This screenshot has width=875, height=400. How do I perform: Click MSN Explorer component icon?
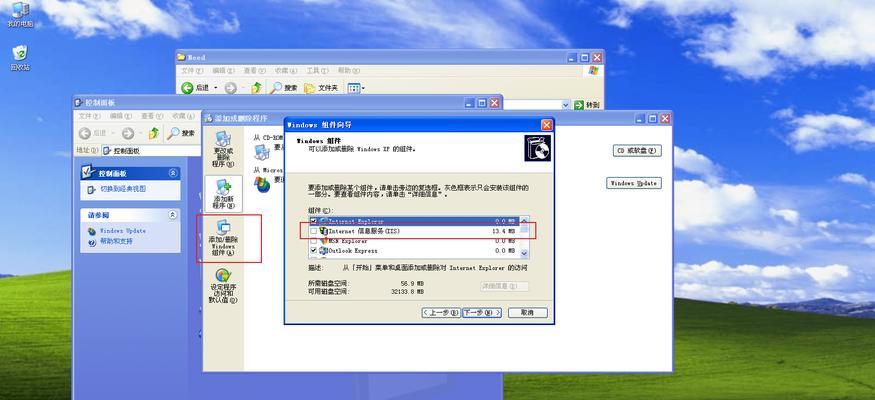(x=323, y=241)
